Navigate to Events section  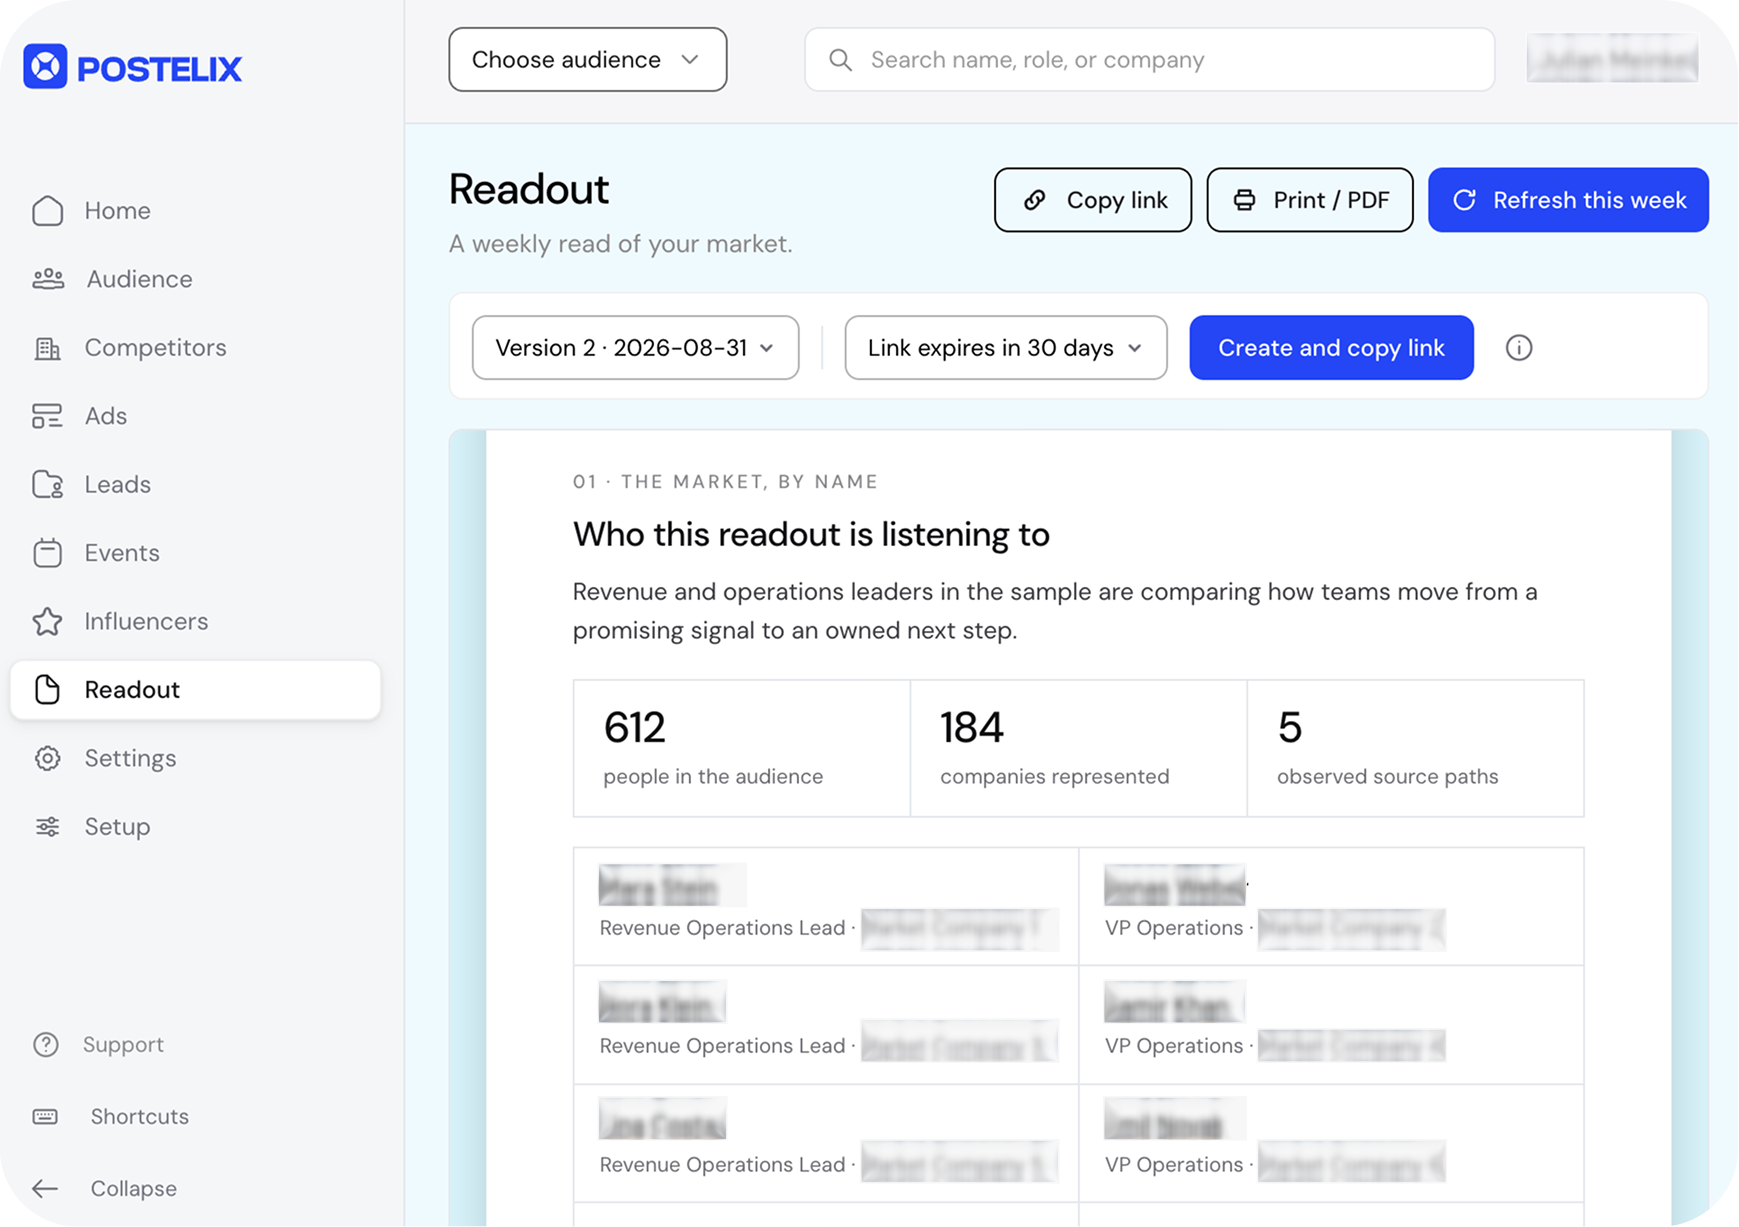[122, 553]
